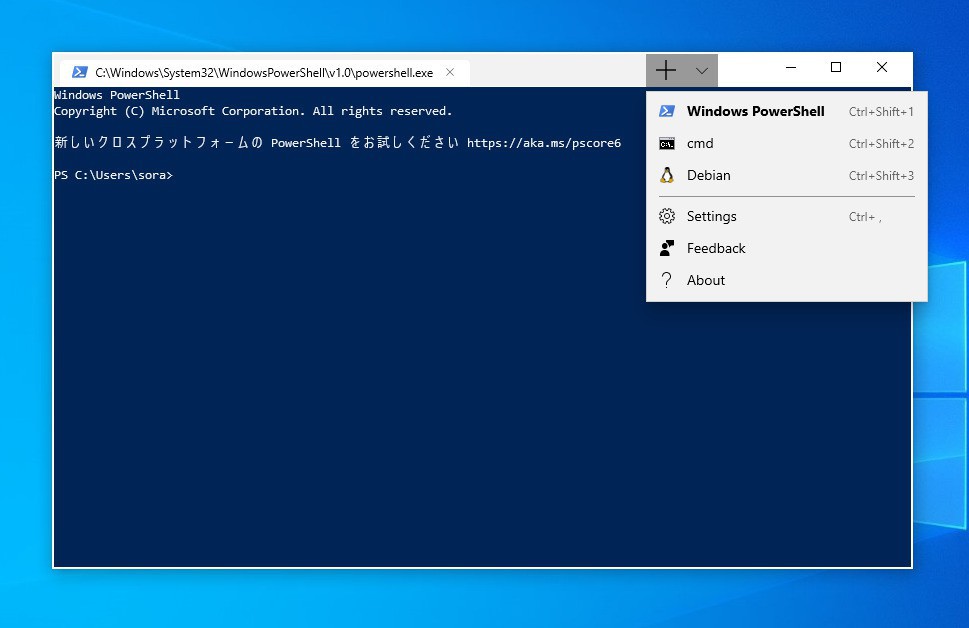Click the Feedback person icon
This screenshot has height=628, width=969.
(667, 249)
